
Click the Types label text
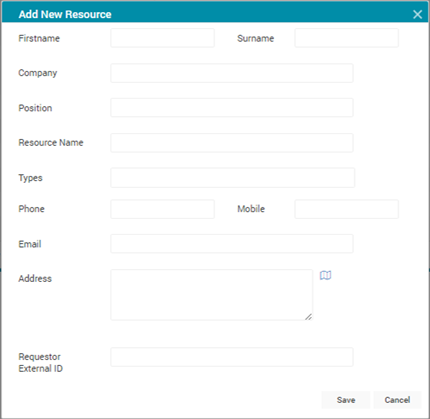click(x=30, y=178)
